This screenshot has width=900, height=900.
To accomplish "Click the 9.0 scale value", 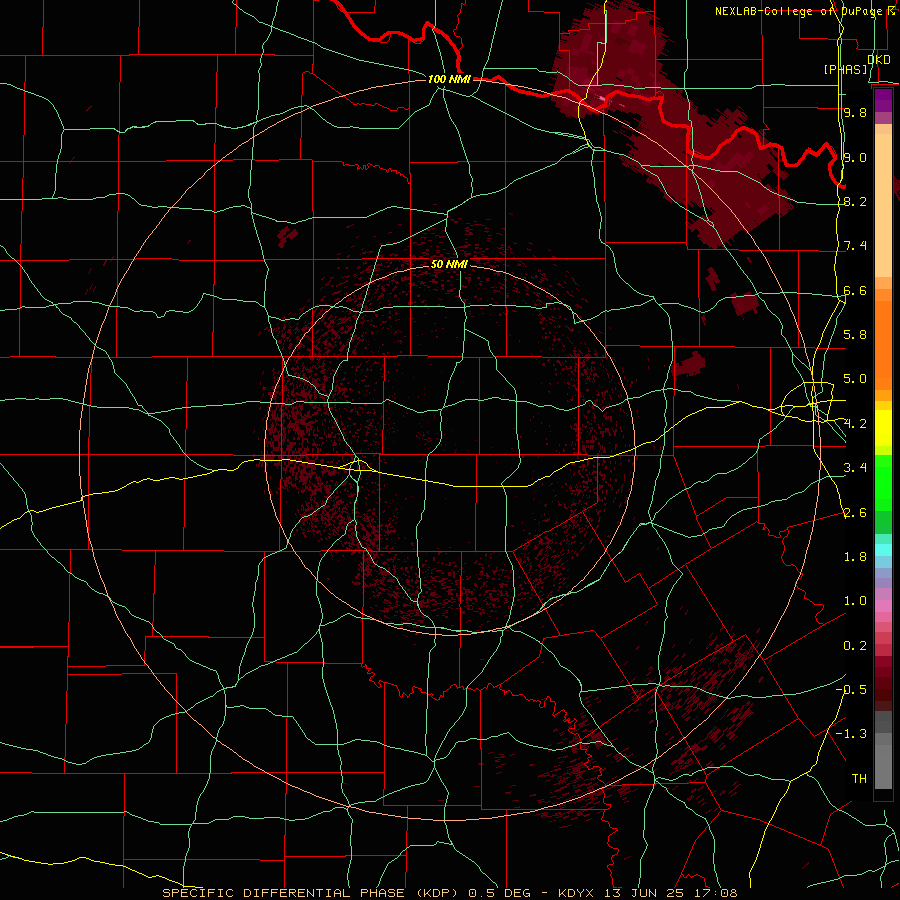I will [855, 157].
